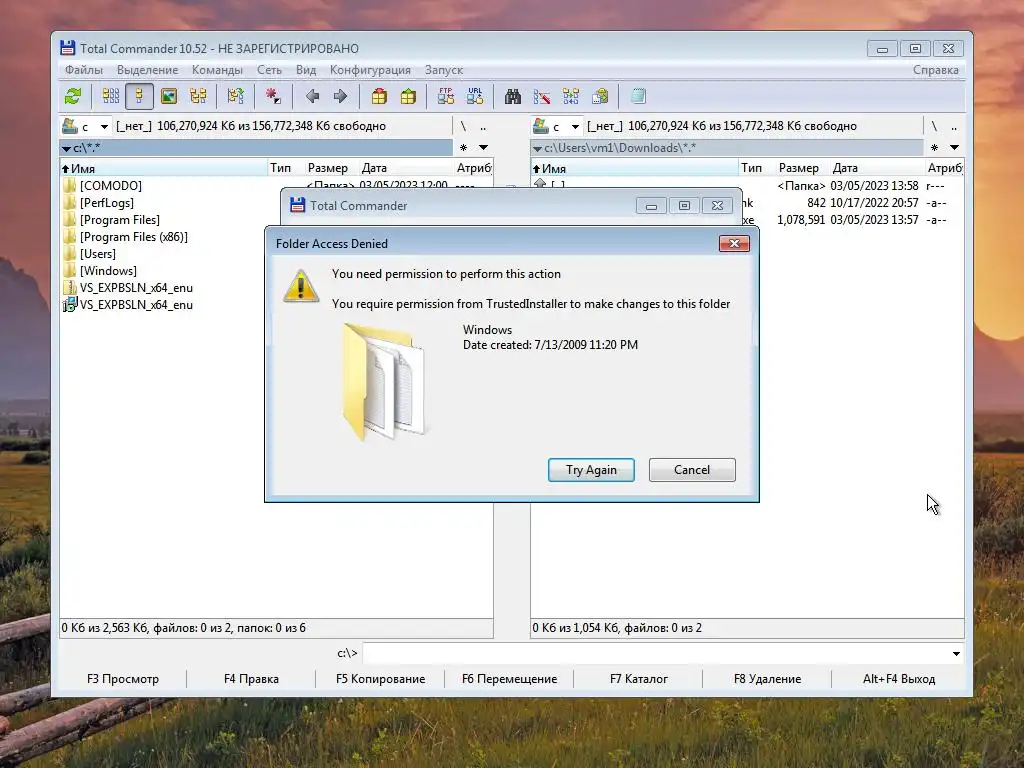Open right panel directory history arrow

954,148
